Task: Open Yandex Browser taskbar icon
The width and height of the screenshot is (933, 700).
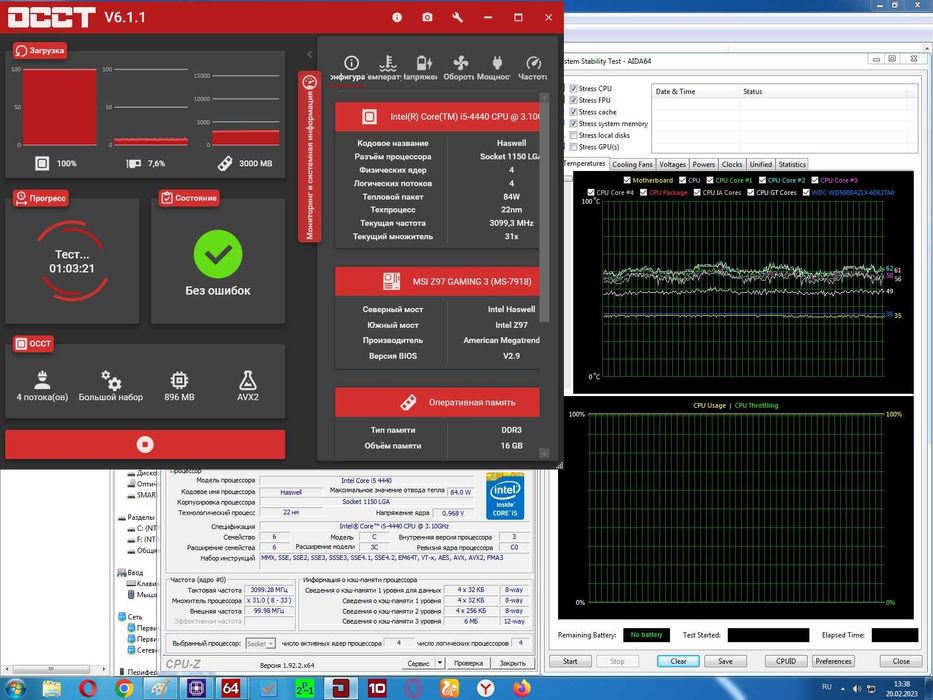Action: pos(486,689)
